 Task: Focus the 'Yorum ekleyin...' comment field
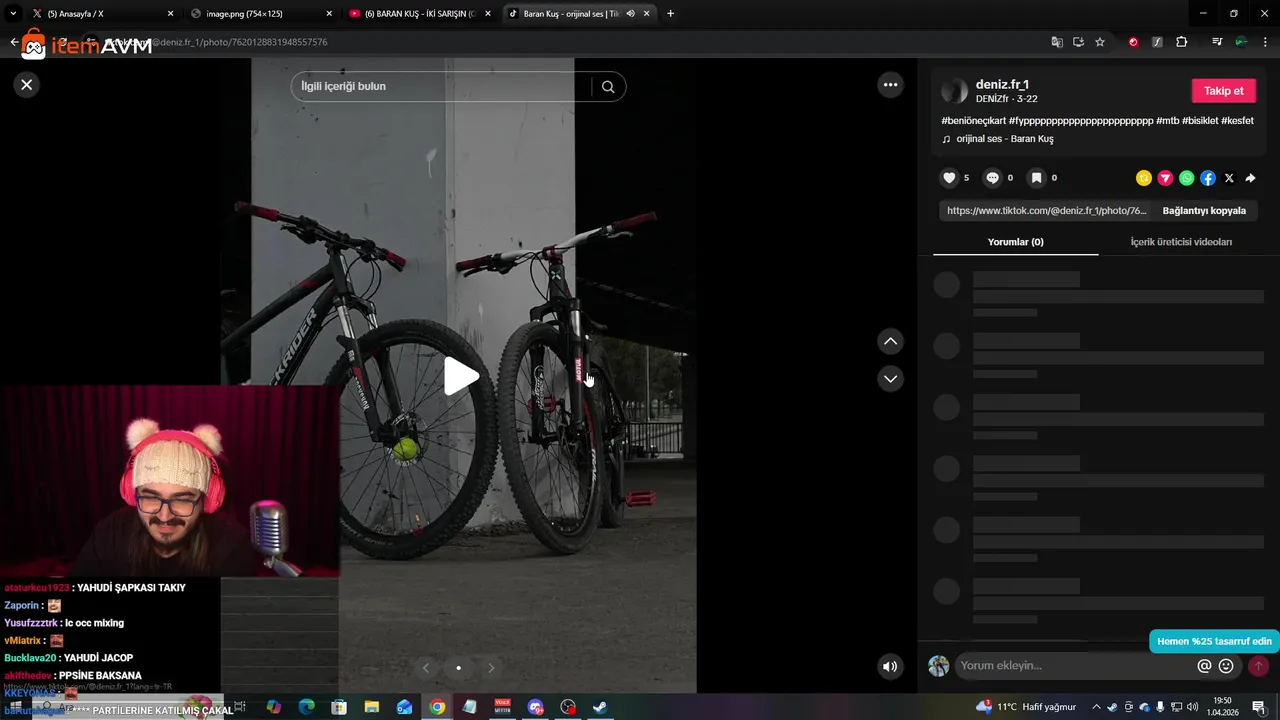tap(1075, 666)
